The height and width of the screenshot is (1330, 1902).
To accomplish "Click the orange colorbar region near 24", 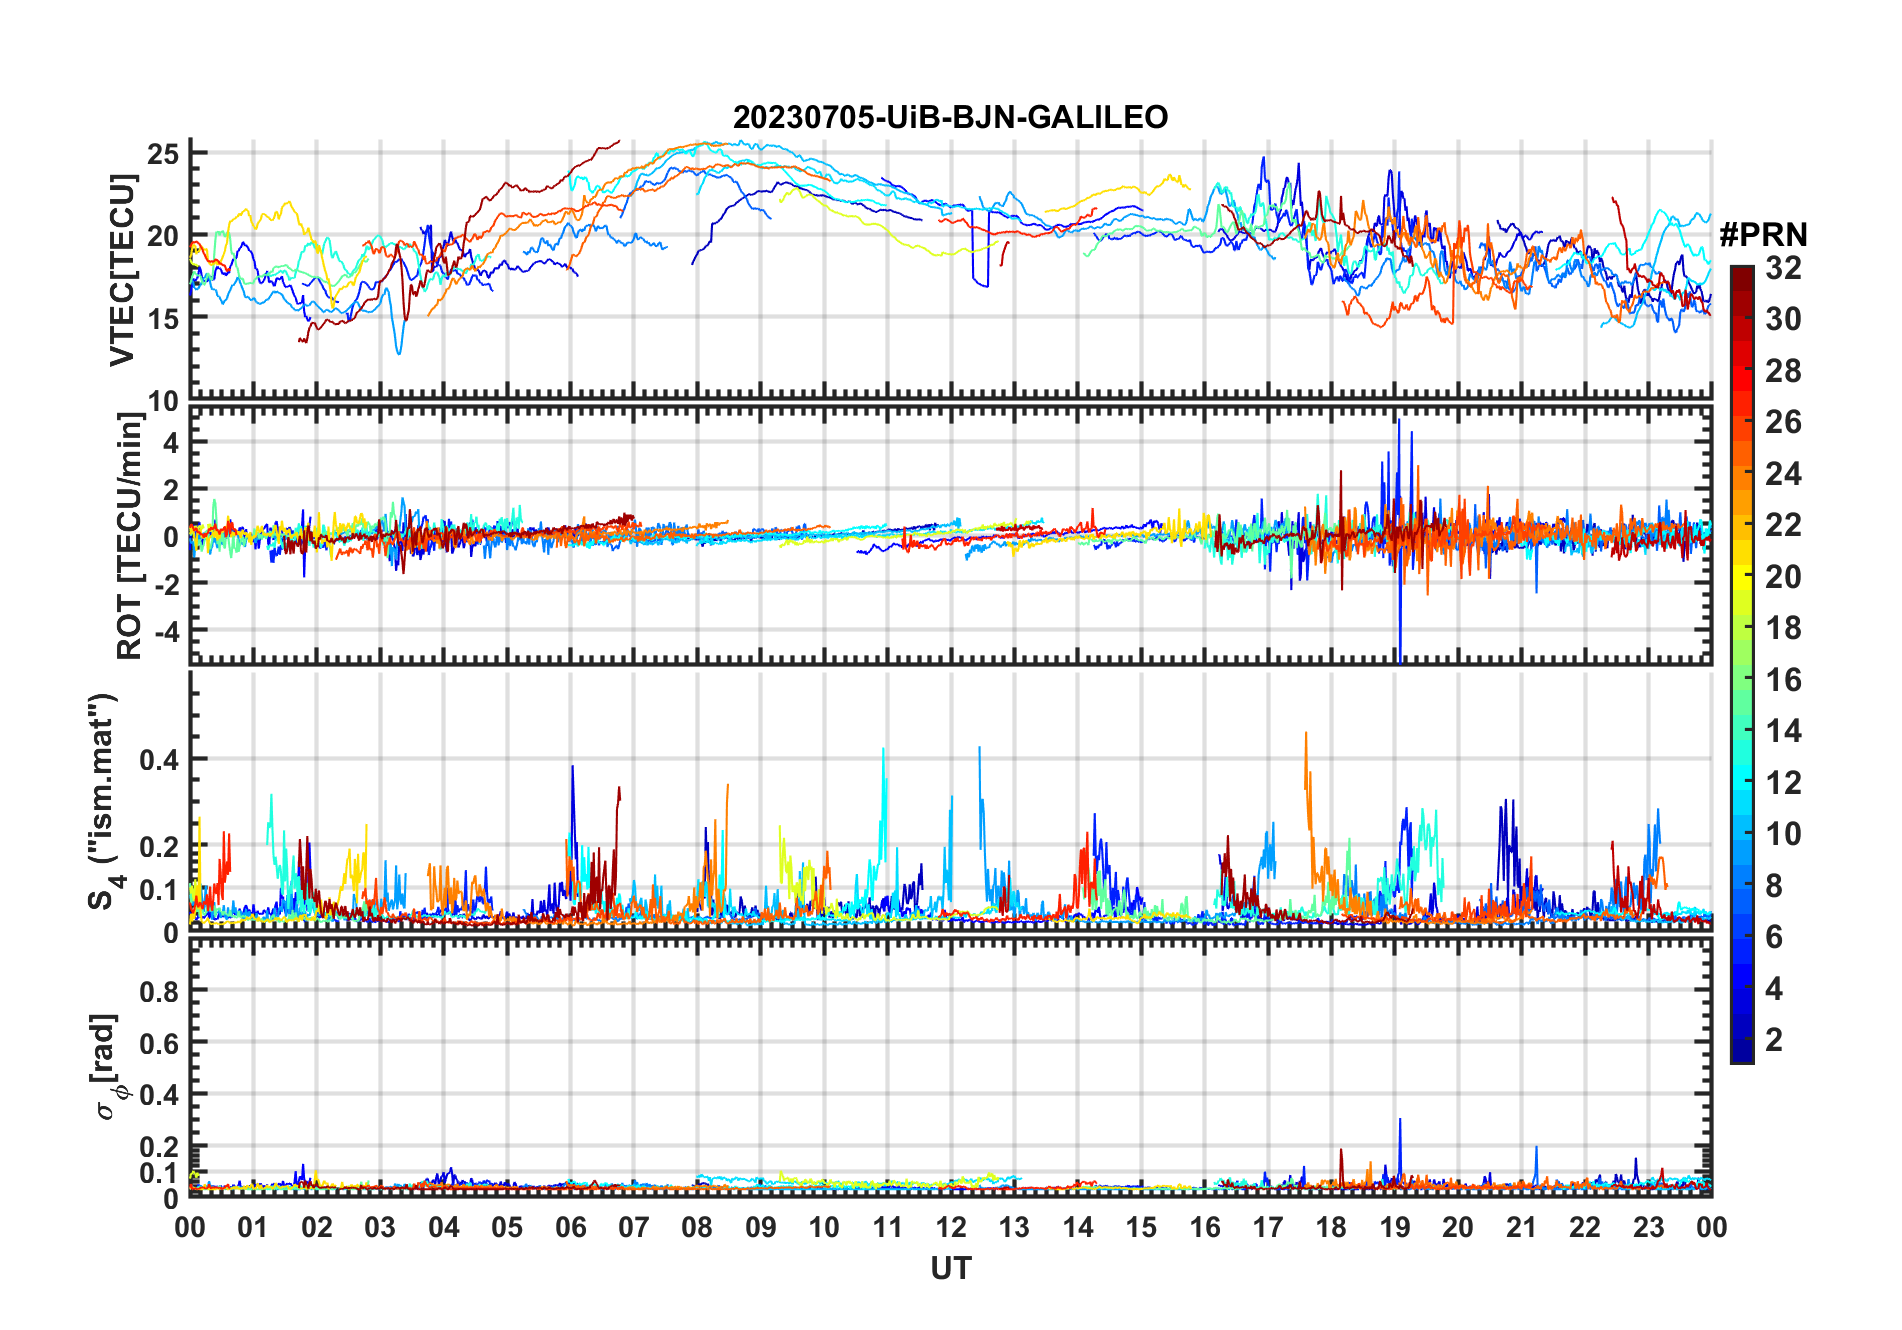I will [1741, 473].
